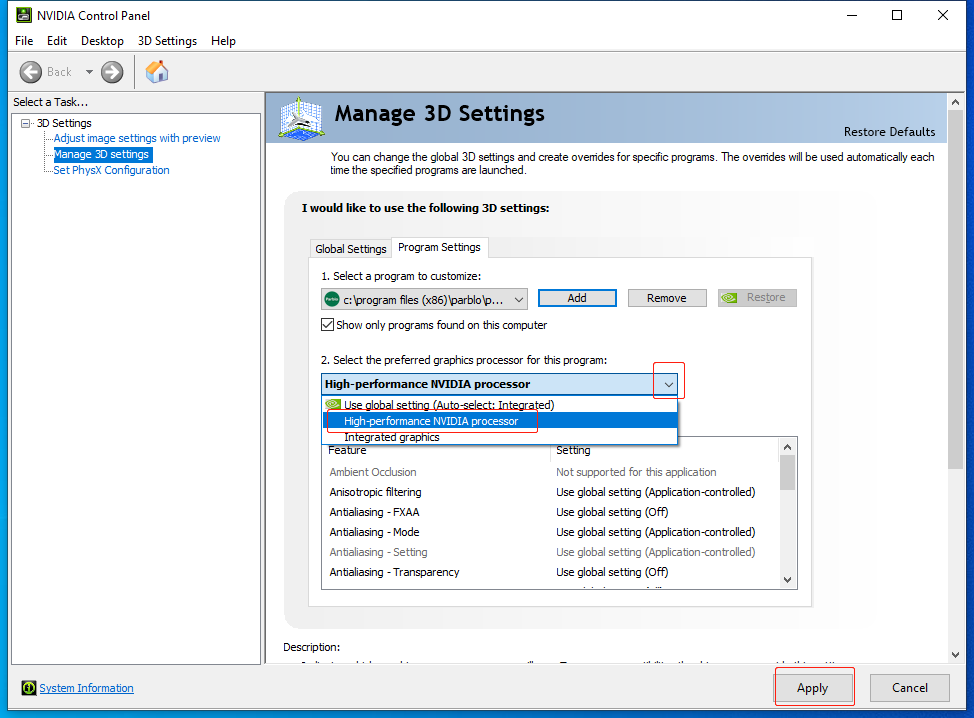Toggle Show only programs found on this computer
Image resolution: width=974 pixels, height=718 pixels.
pos(327,325)
